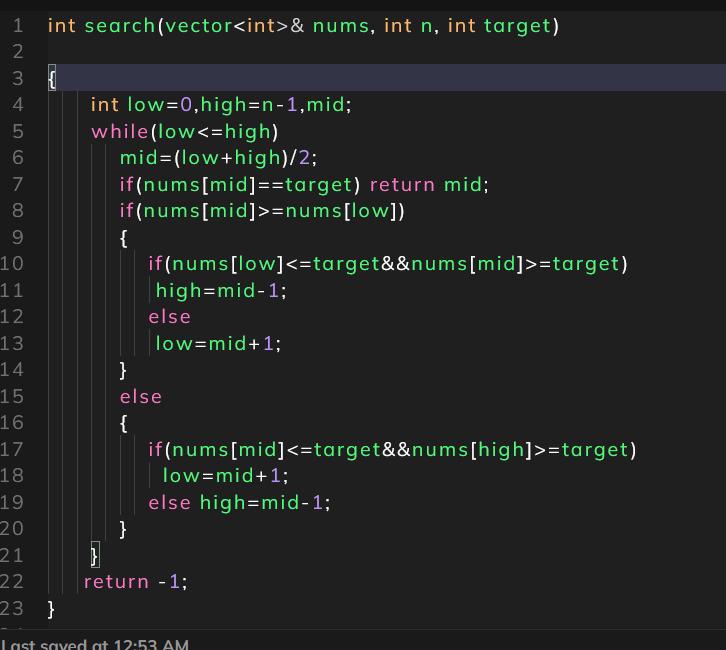Click line number 22 in the gutter
The image size is (726, 650).
tap(12, 582)
